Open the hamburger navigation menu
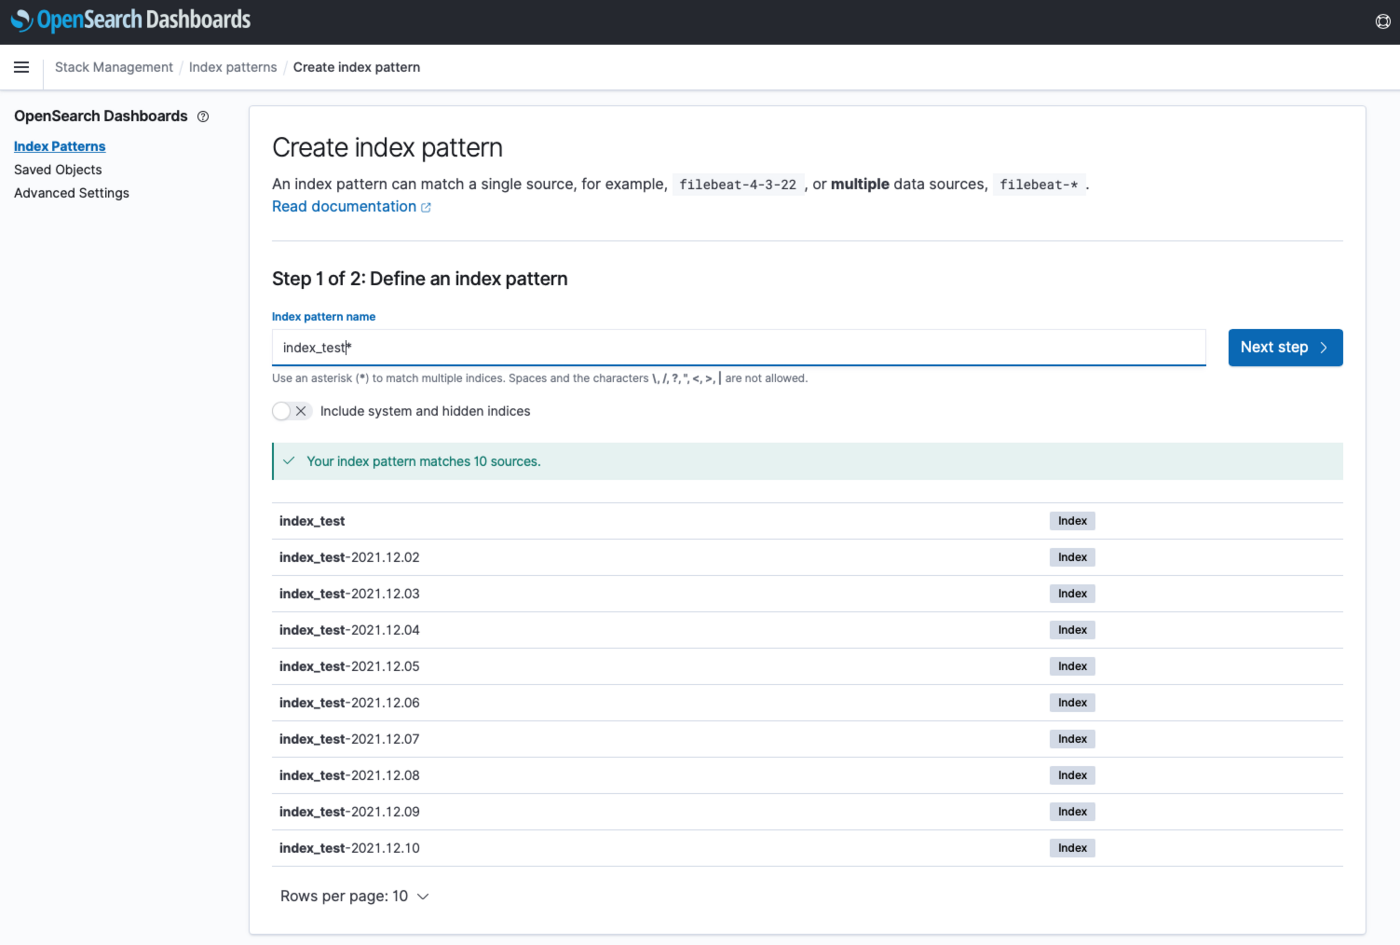This screenshot has width=1400, height=945. coord(21,67)
